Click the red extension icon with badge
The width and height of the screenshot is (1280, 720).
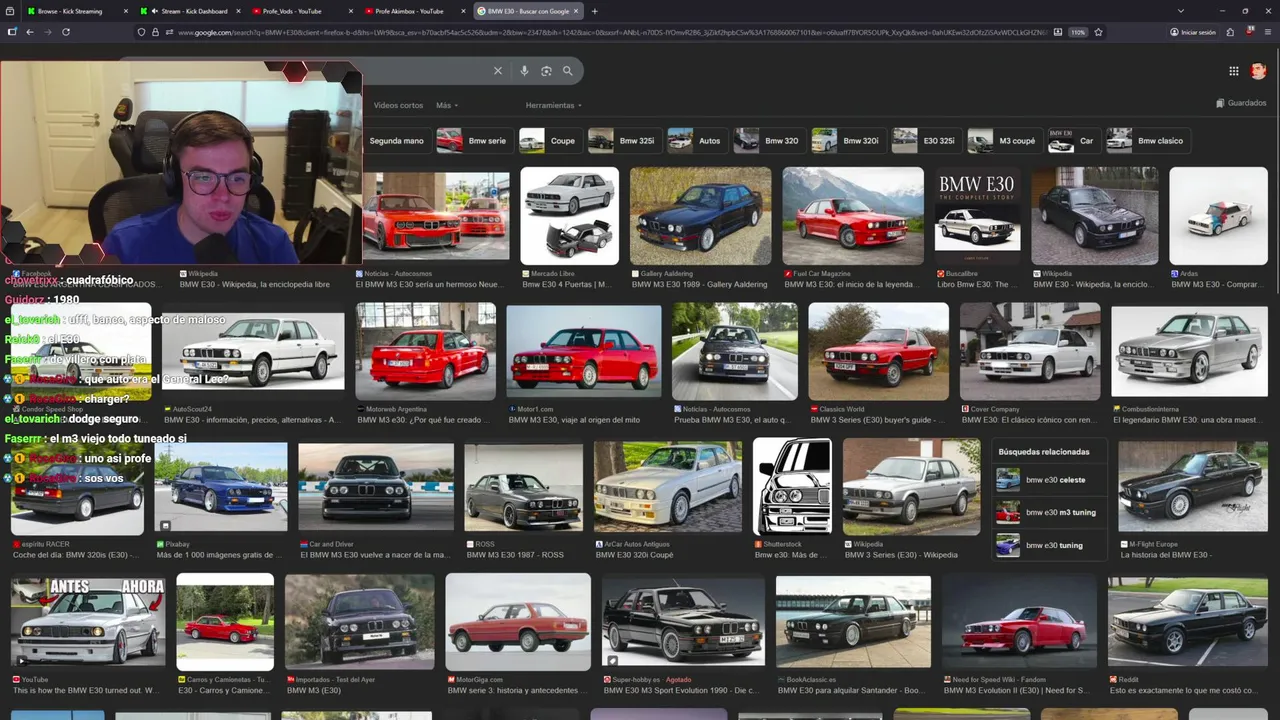click(1250, 32)
